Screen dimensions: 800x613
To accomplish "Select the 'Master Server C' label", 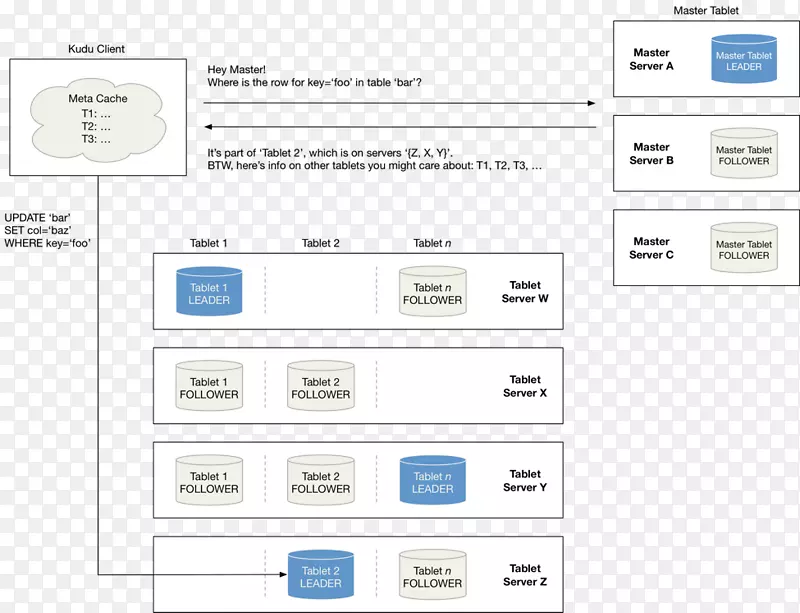I will tap(652, 248).
